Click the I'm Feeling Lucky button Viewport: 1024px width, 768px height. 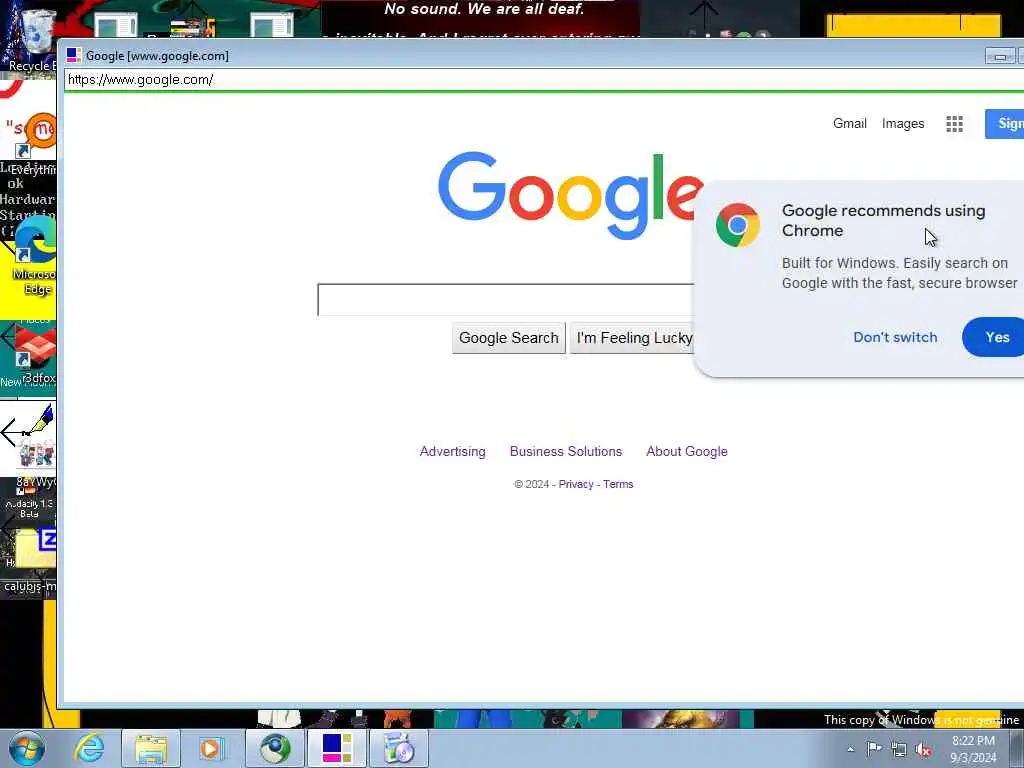632,338
